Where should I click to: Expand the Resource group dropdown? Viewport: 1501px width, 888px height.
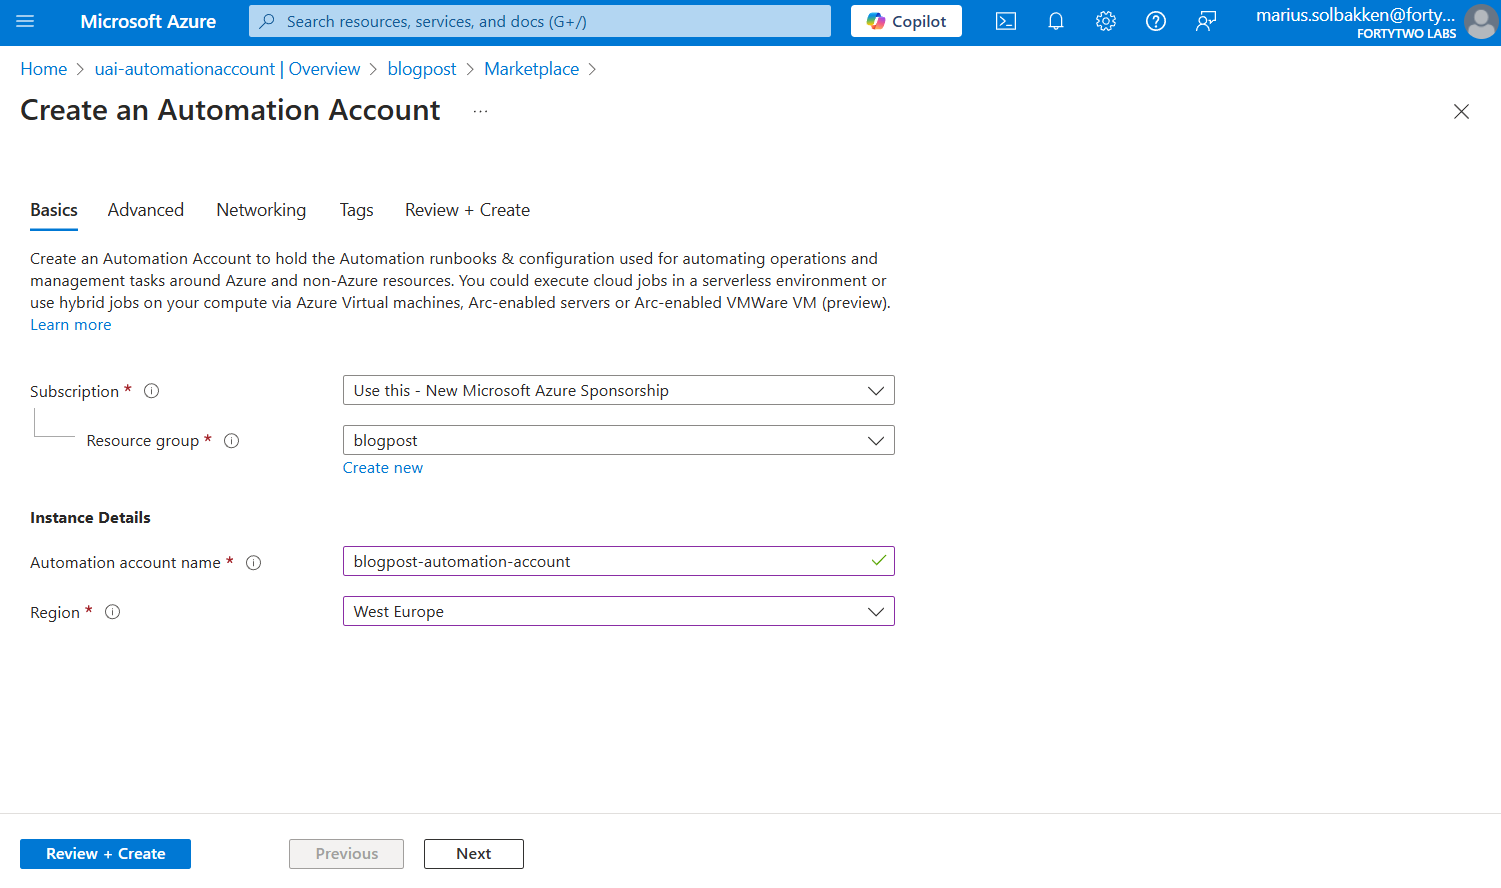pyautogui.click(x=618, y=441)
